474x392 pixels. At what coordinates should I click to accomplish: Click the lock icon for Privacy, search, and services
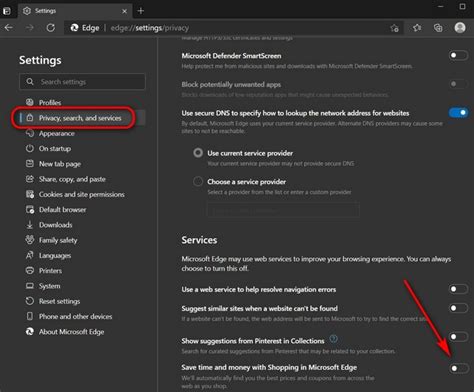[x=30, y=118]
